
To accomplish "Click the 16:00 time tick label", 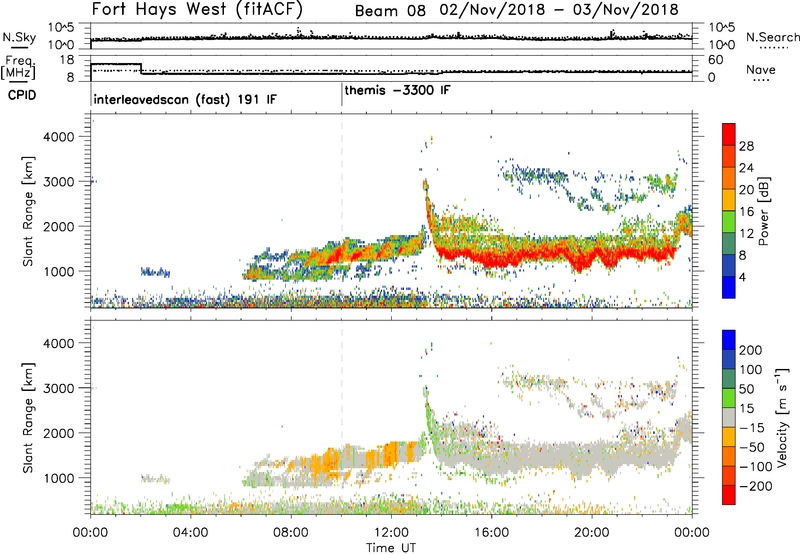I will point(491,533).
